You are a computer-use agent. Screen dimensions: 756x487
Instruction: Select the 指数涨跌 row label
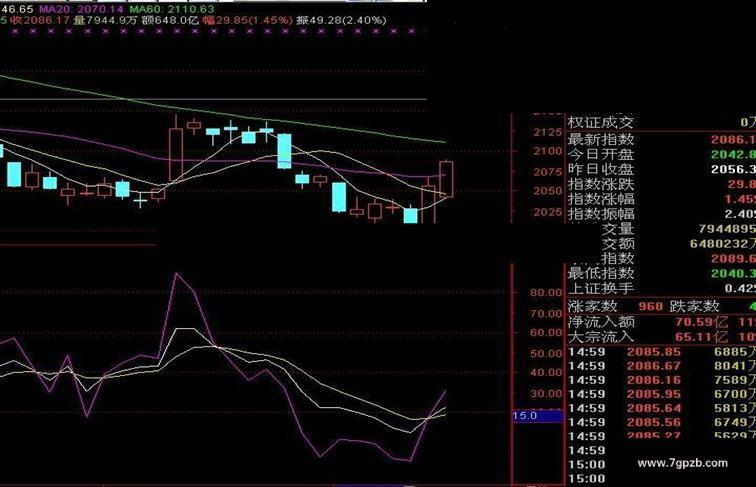click(x=600, y=184)
